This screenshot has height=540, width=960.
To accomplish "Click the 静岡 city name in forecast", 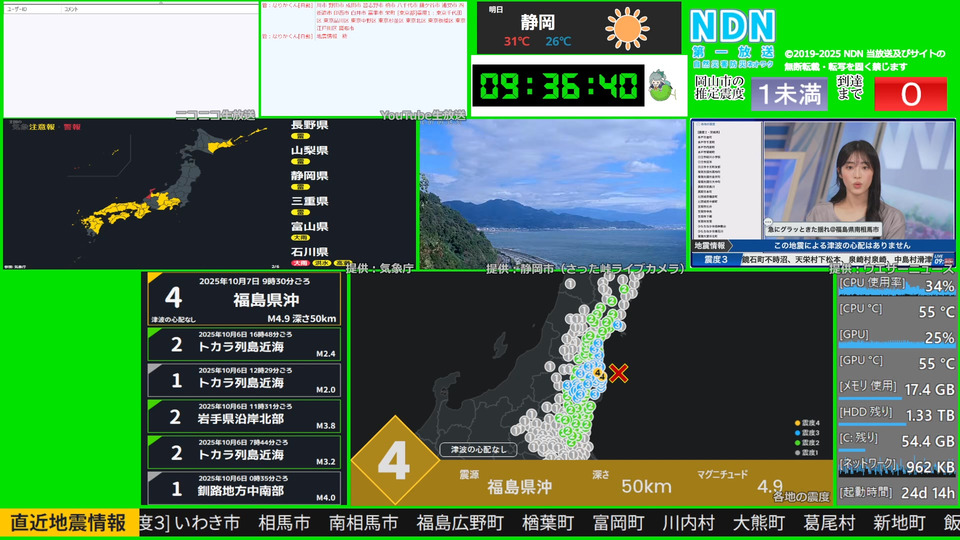I will tap(538, 23).
